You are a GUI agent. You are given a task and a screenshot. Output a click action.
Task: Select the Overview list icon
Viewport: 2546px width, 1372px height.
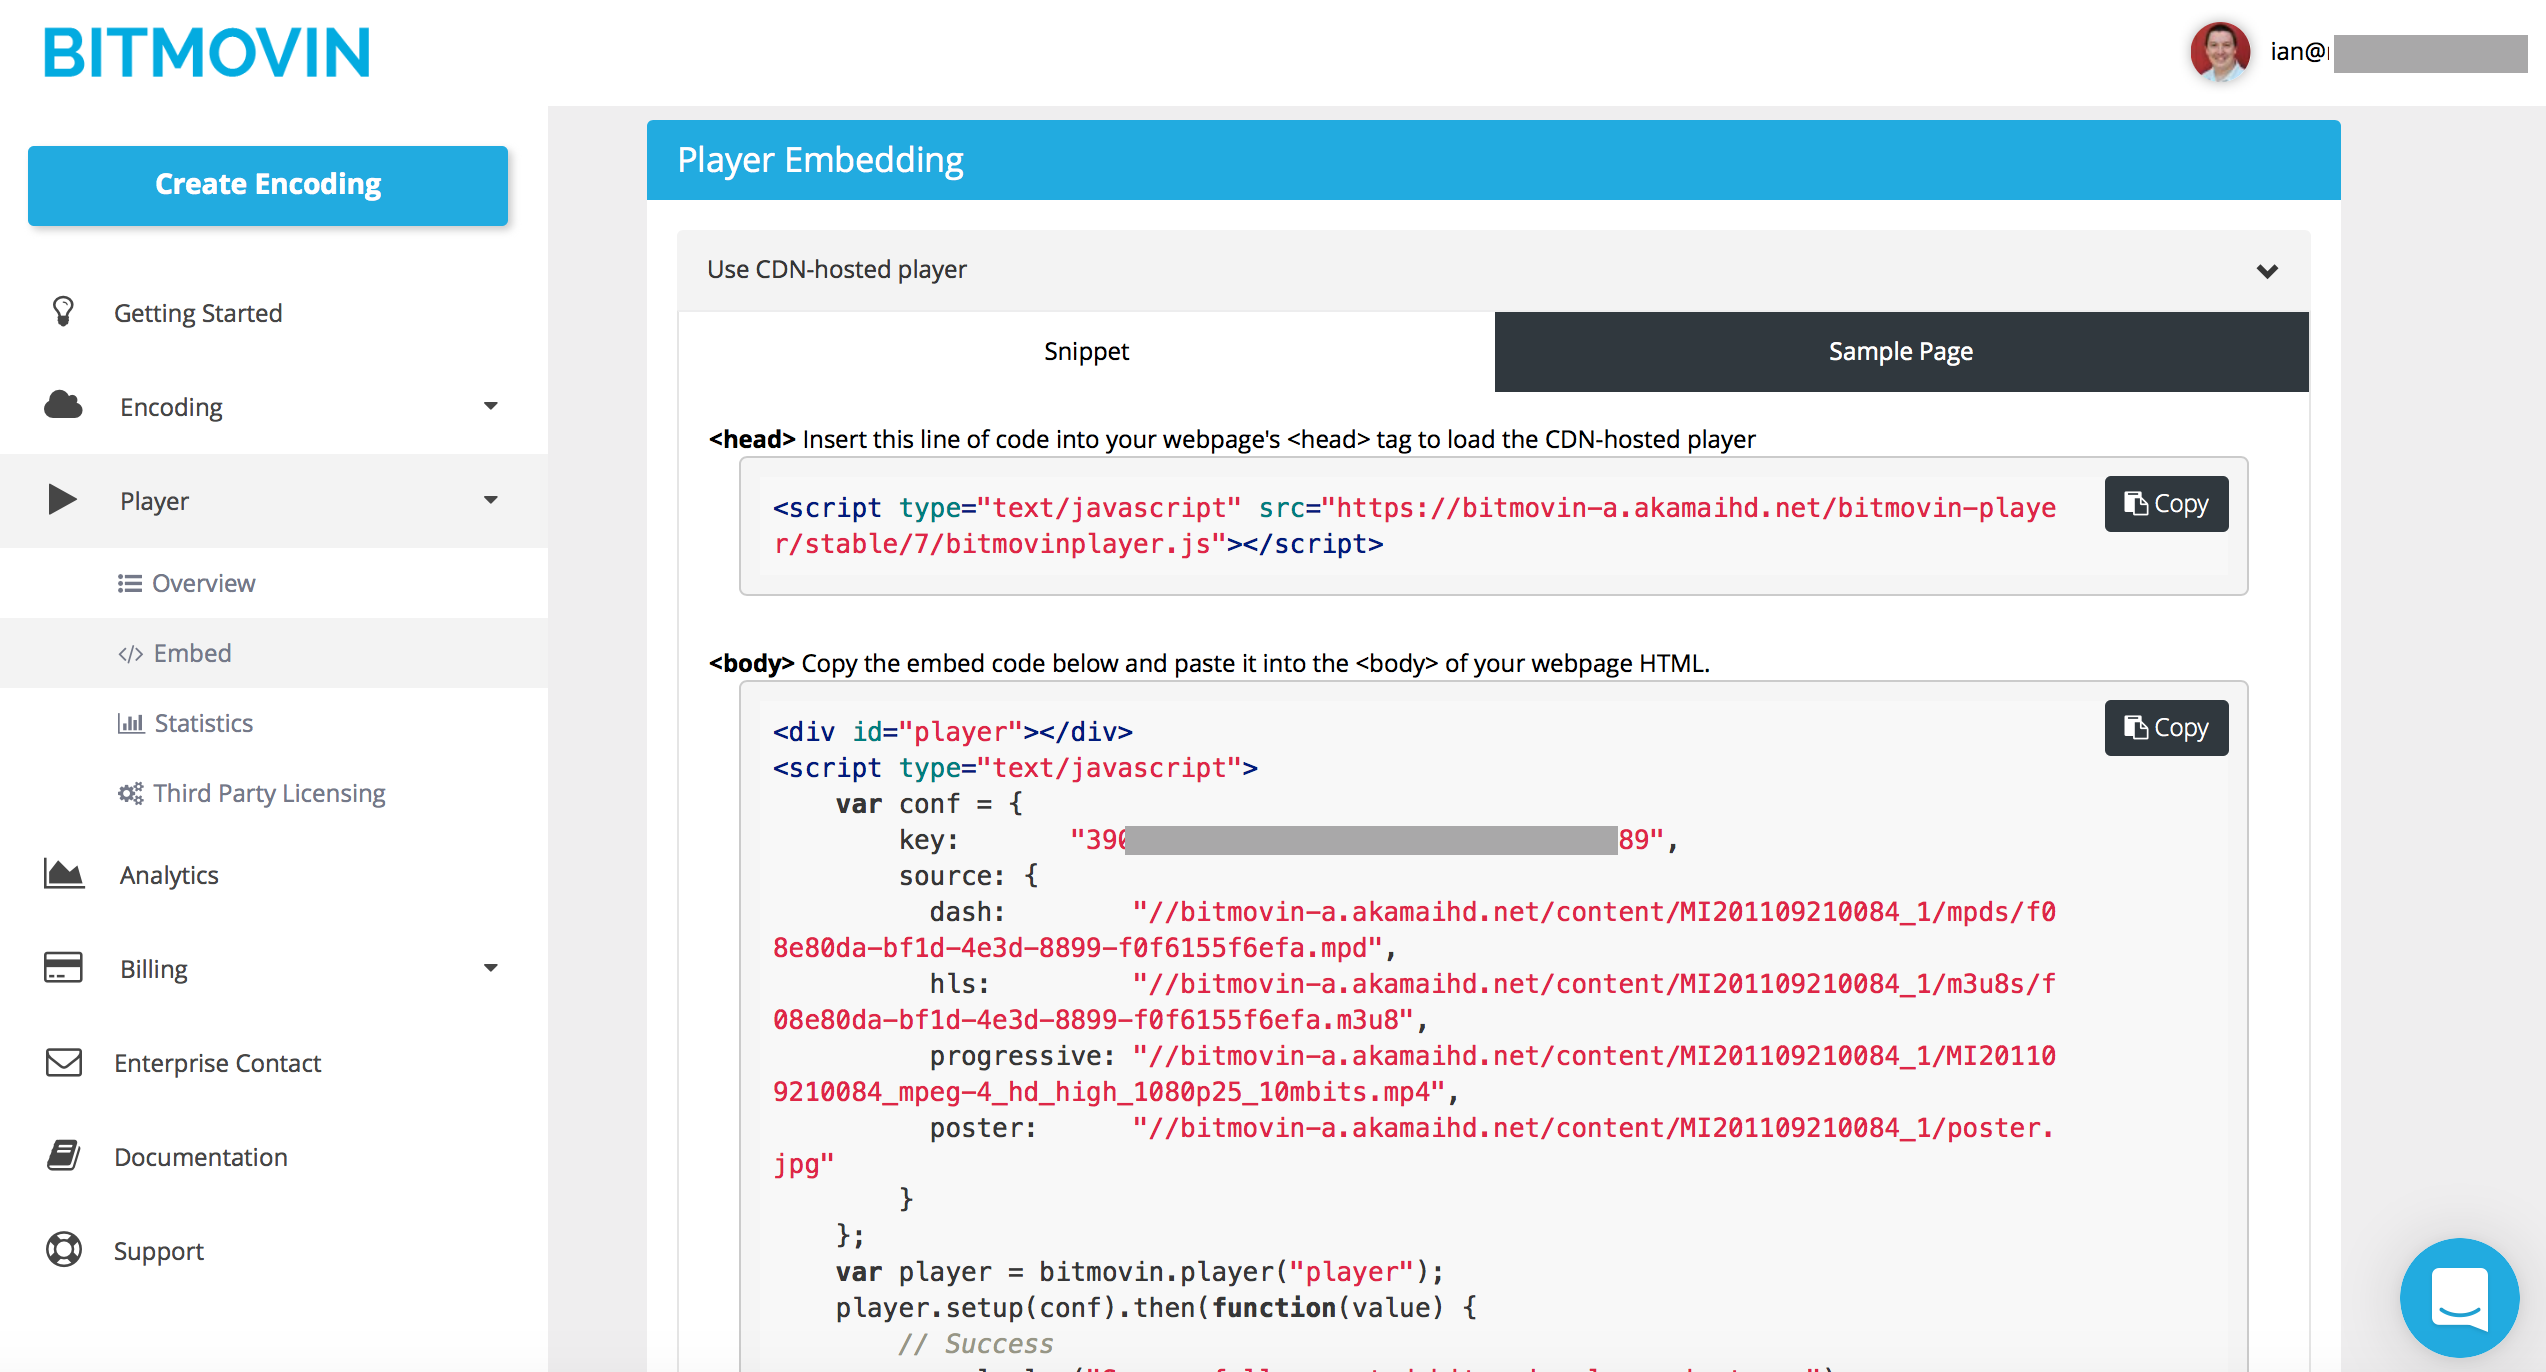[x=130, y=582]
